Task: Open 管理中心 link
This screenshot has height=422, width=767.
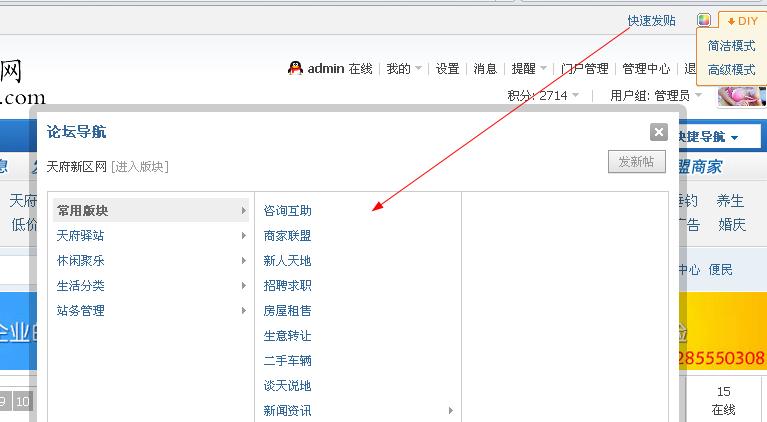Action: pos(646,68)
